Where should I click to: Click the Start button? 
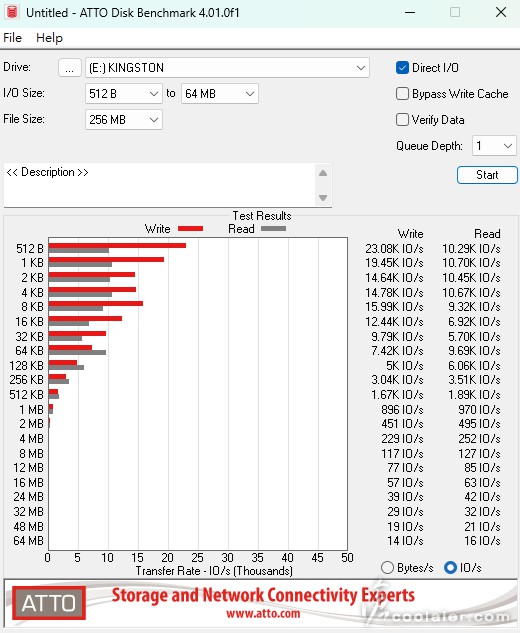click(x=487, y=175)
